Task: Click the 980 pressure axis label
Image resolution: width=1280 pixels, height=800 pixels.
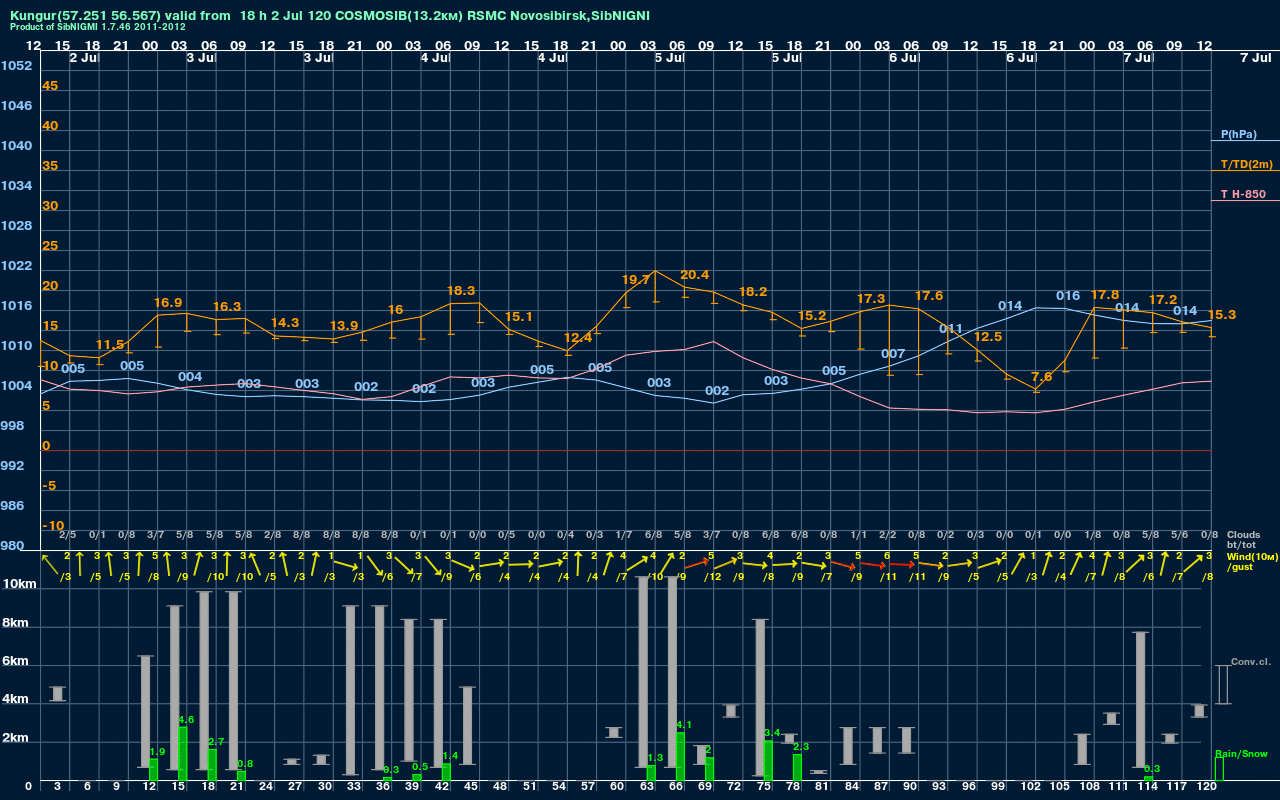Action: [13, 546]
